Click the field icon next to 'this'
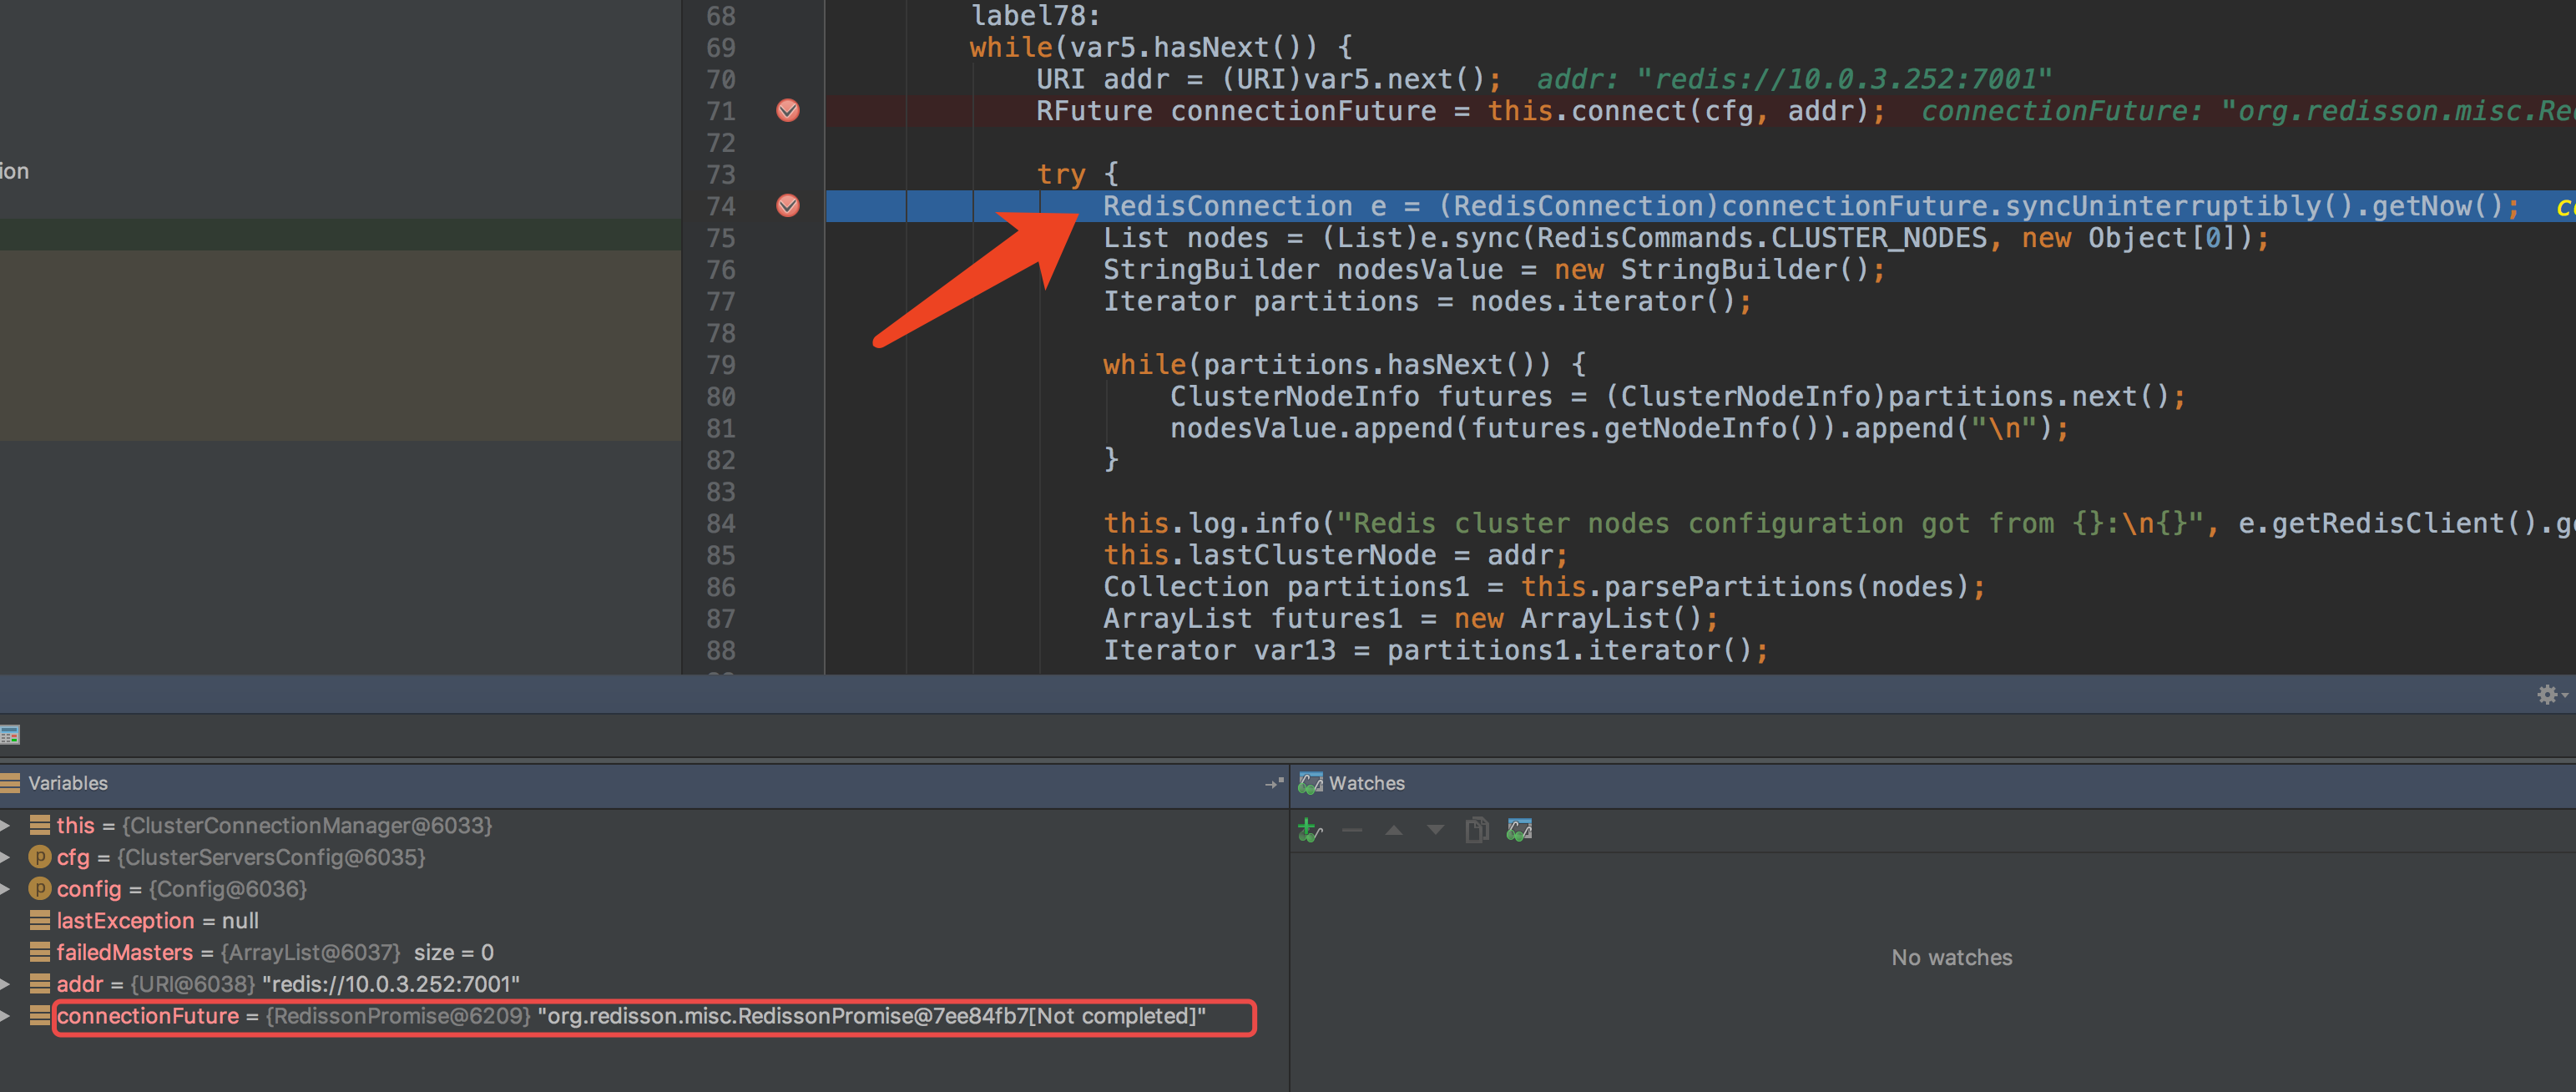Viewport: 2576px width, 1092px height. (40, 825)
